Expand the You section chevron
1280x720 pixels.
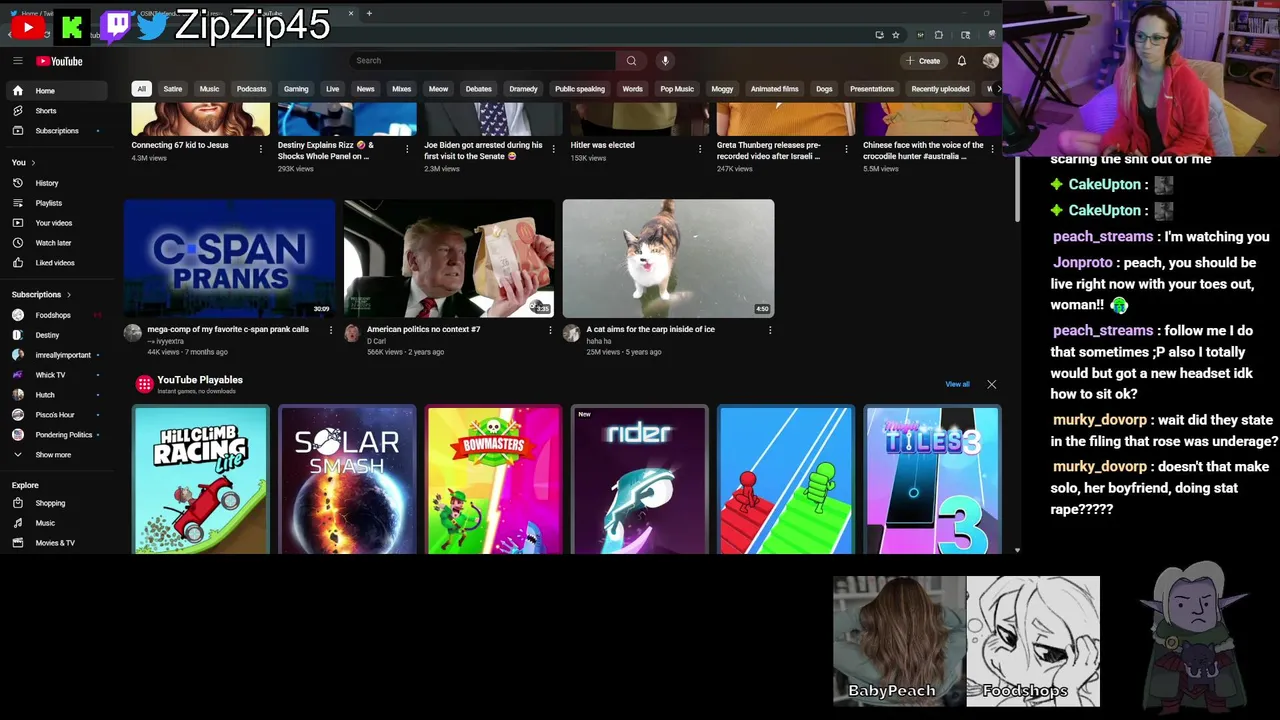click(33, 162)
